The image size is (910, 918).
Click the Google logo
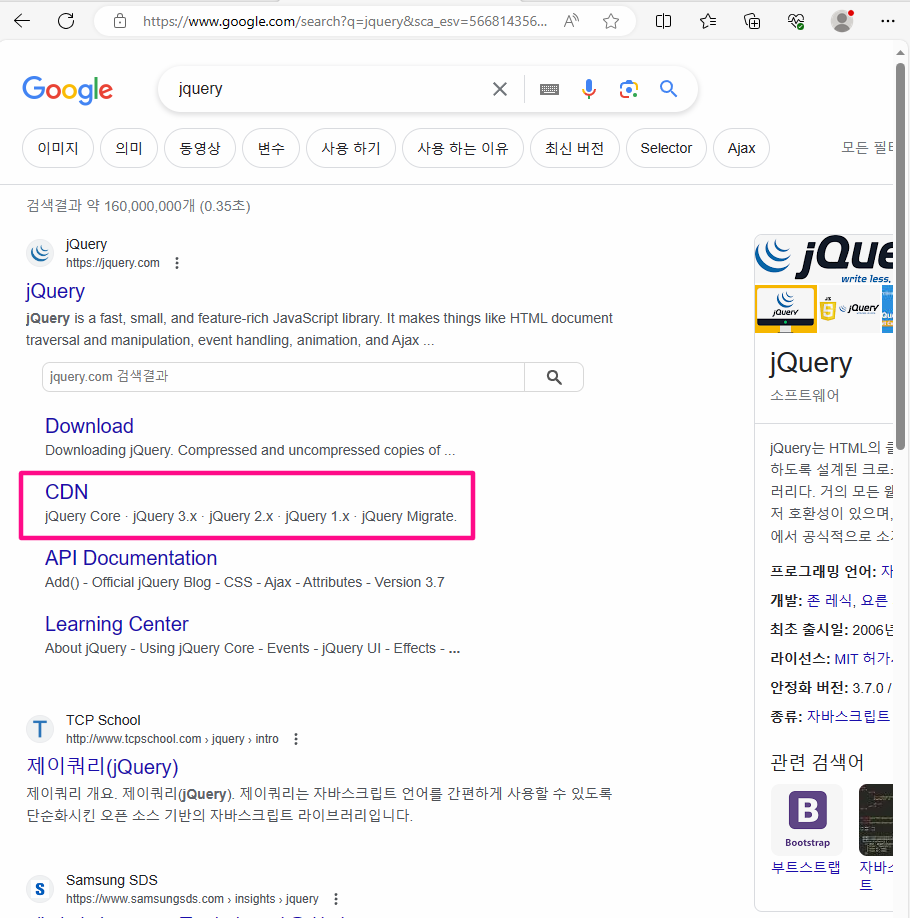coord(67,90)
